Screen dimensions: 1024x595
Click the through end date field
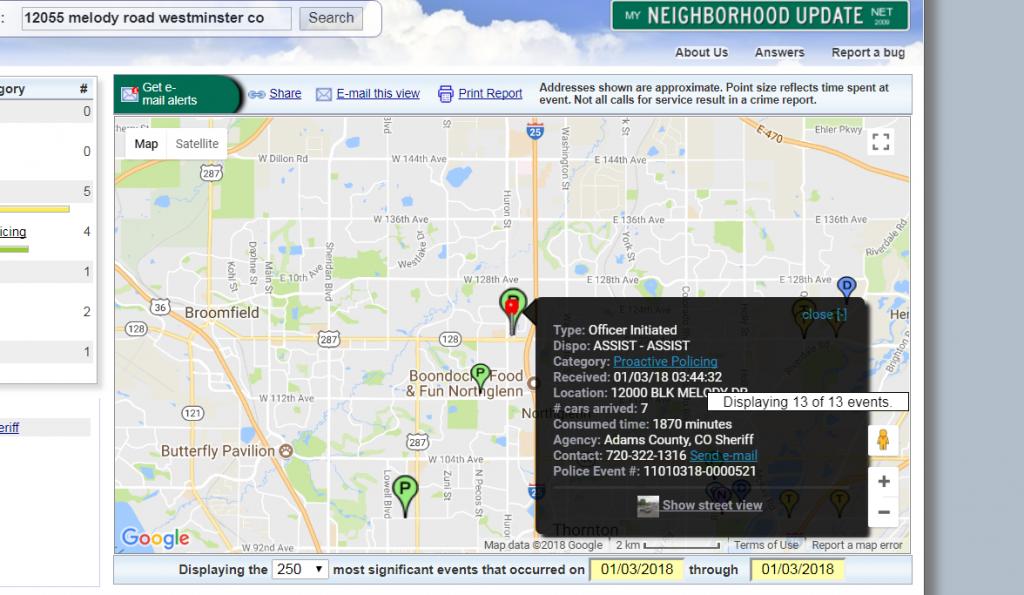(797, 569)
